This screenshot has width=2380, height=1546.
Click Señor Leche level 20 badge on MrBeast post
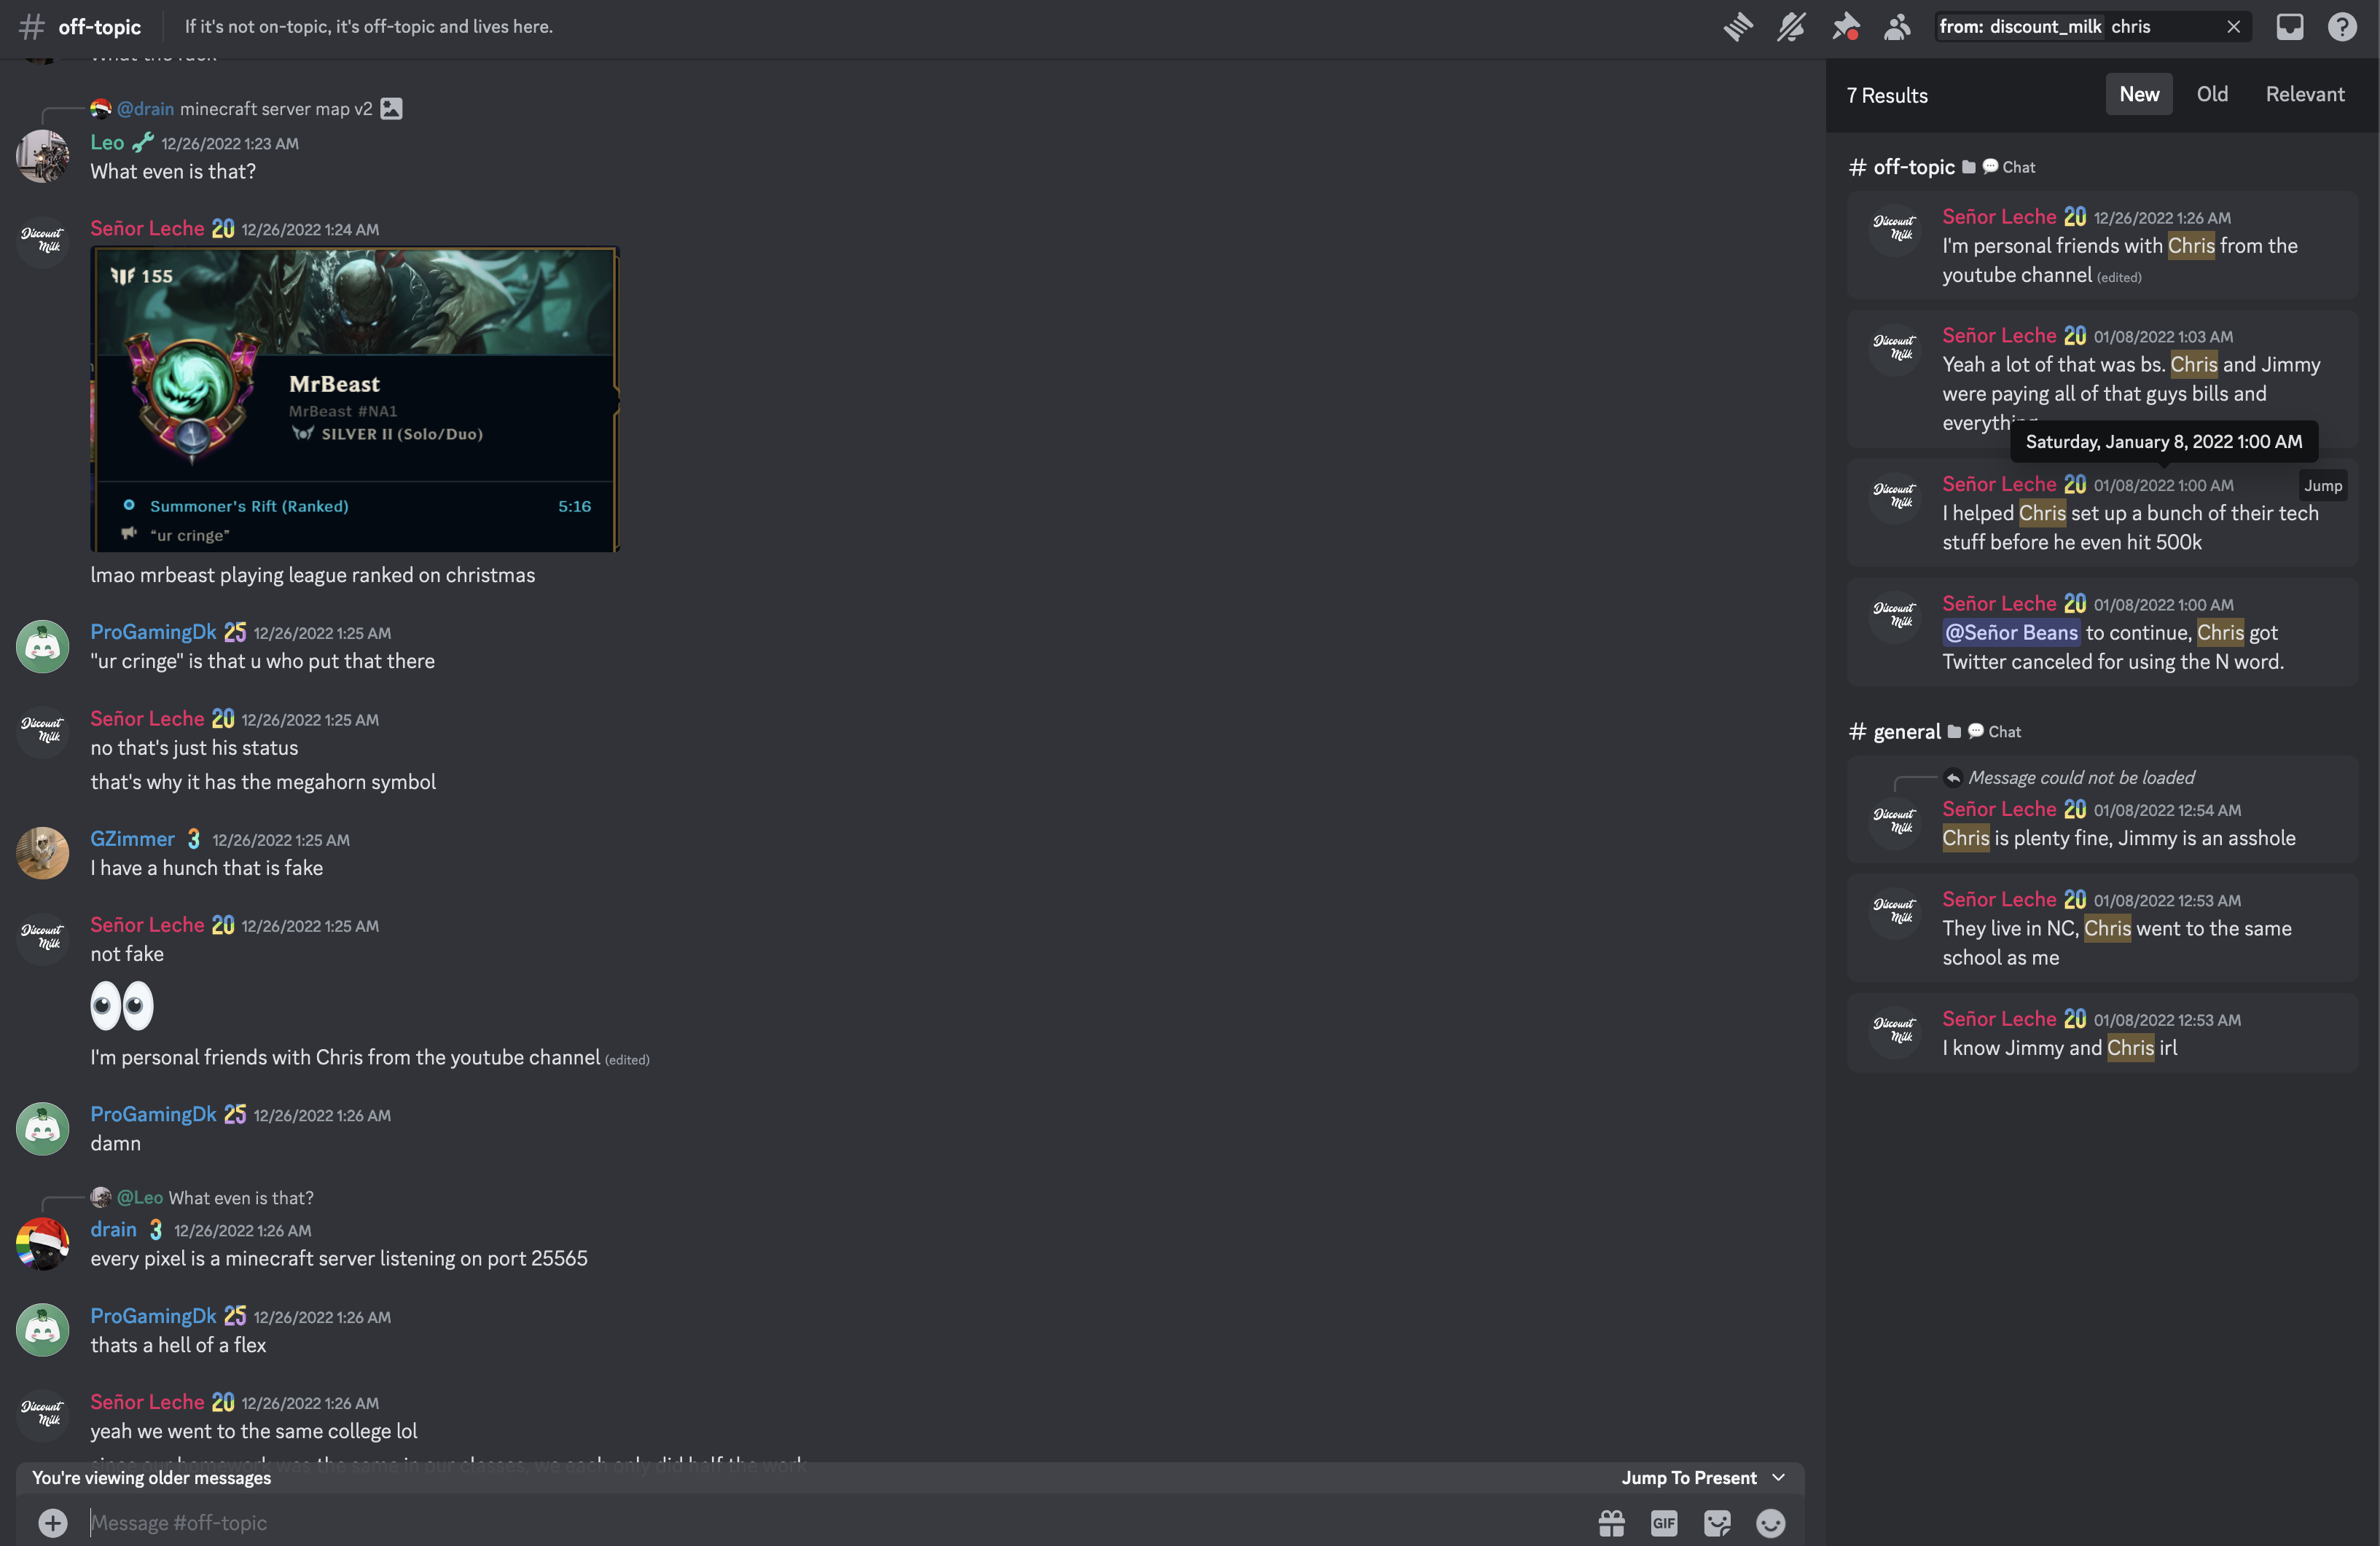[223, 229]
